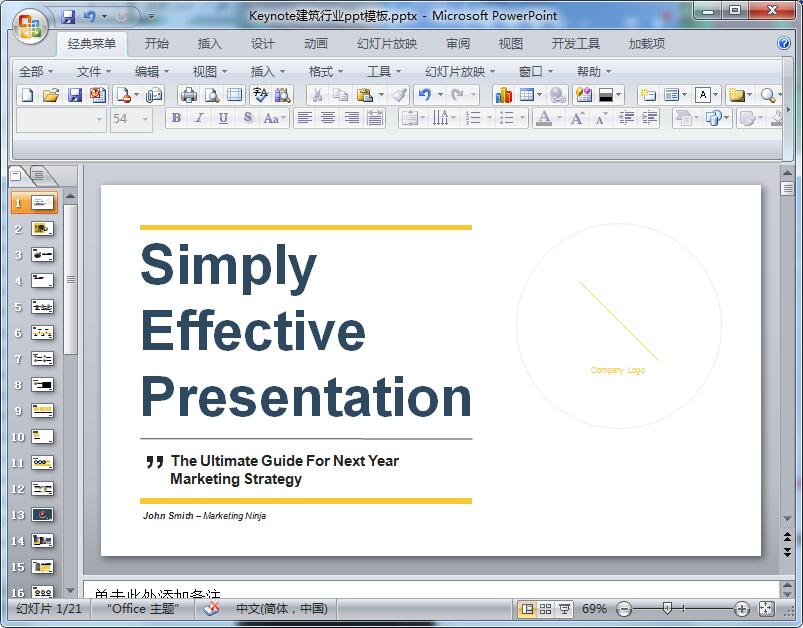Screen dimensions: 803x628
Task: Click the cut scissors icon
Action: click(x=318, y=95)
